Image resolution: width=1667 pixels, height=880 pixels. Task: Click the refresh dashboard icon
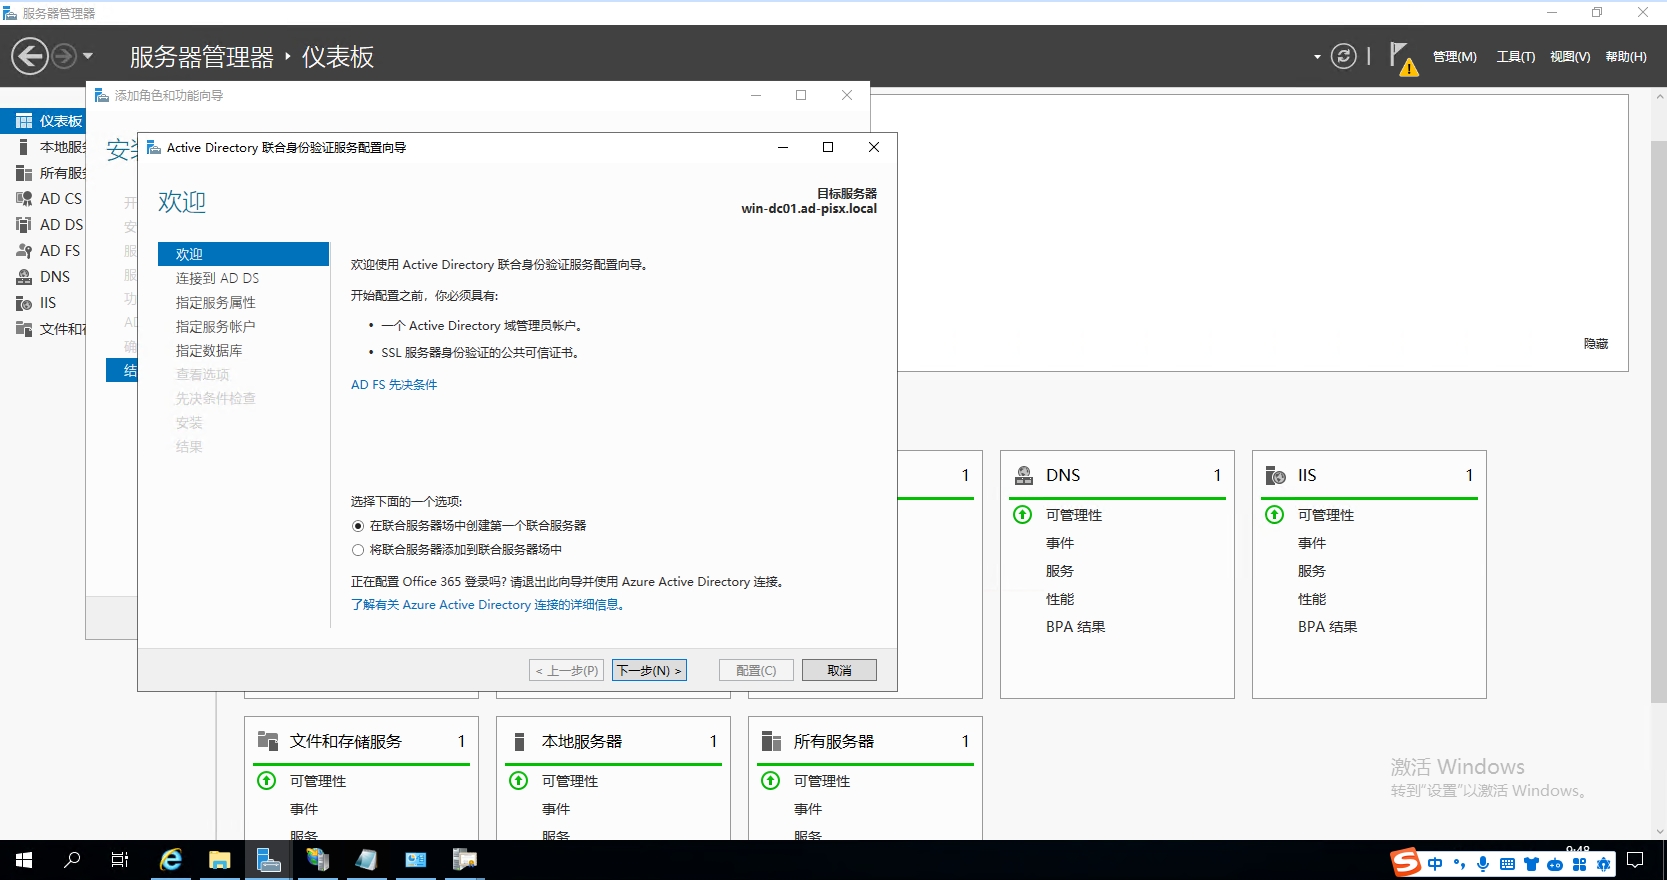click(x=1344, y=57)
